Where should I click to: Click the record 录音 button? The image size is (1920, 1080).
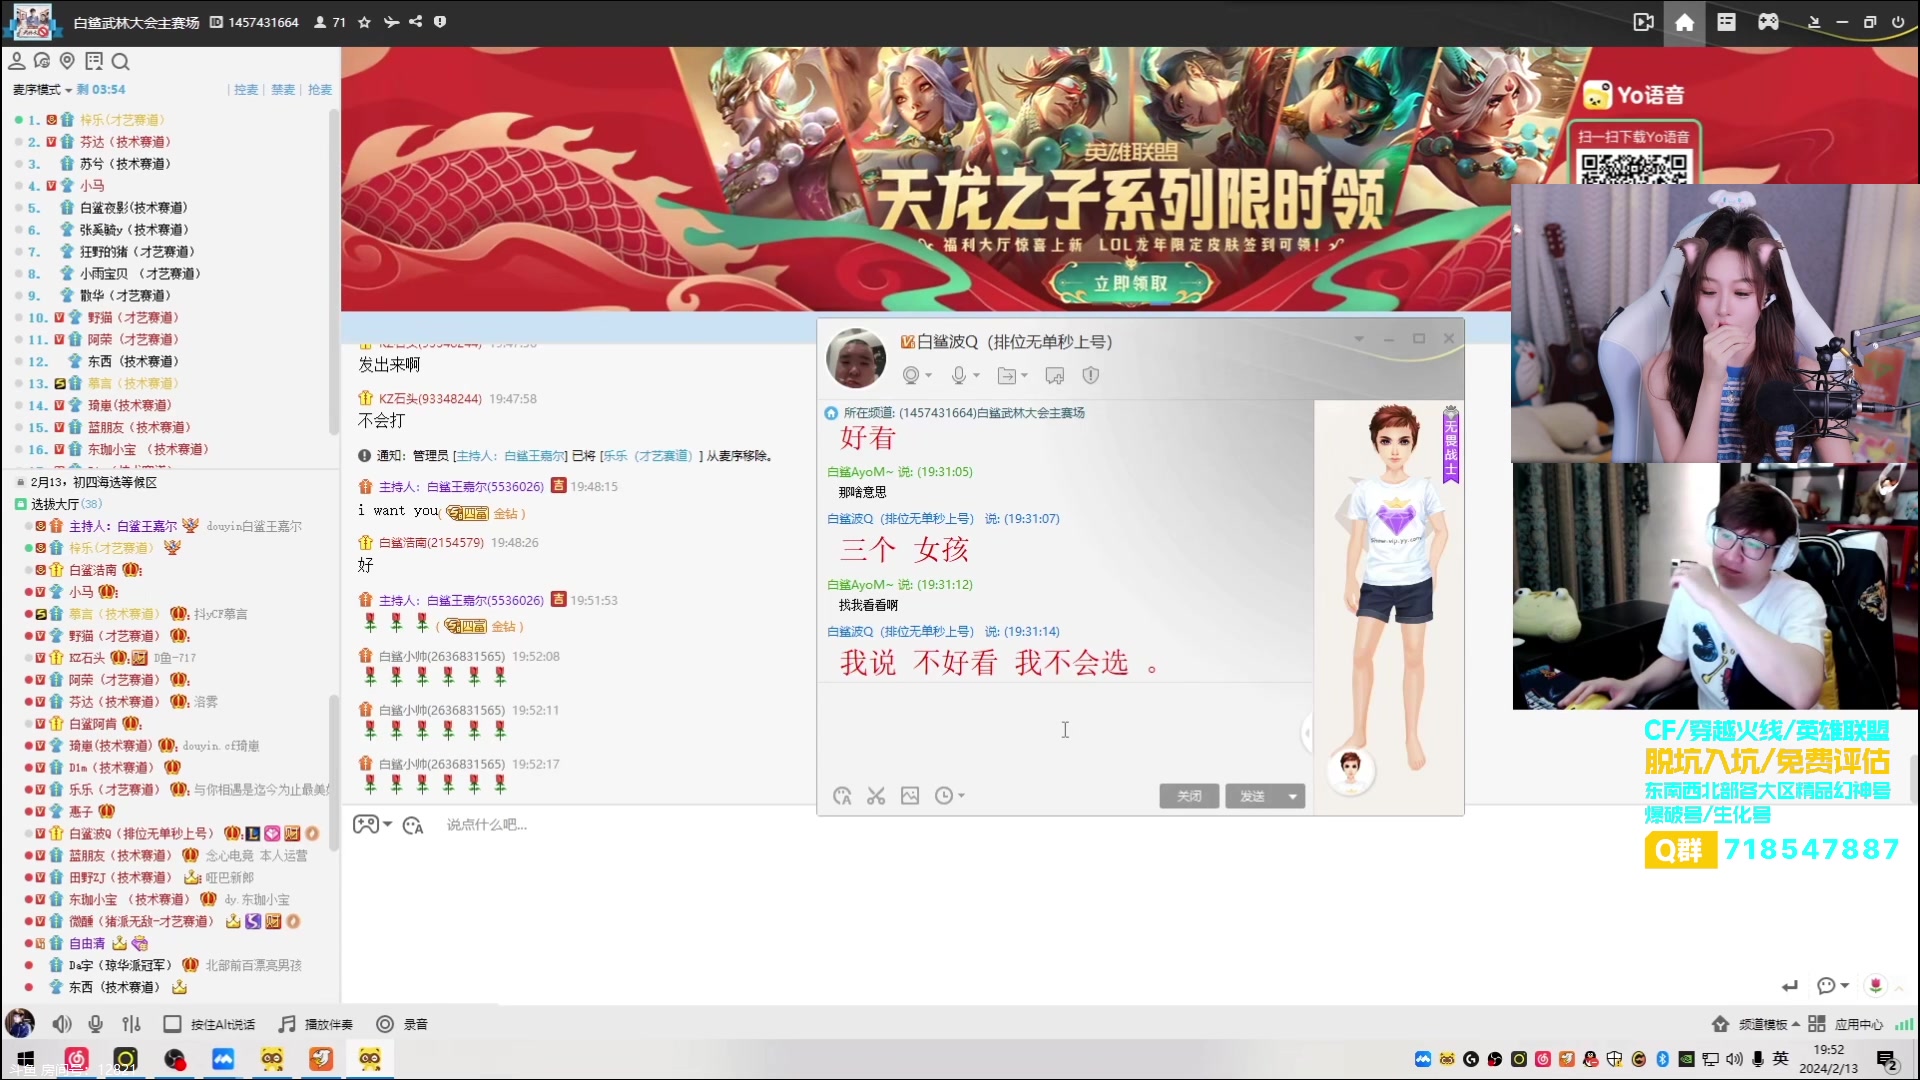click(402, 1024)
